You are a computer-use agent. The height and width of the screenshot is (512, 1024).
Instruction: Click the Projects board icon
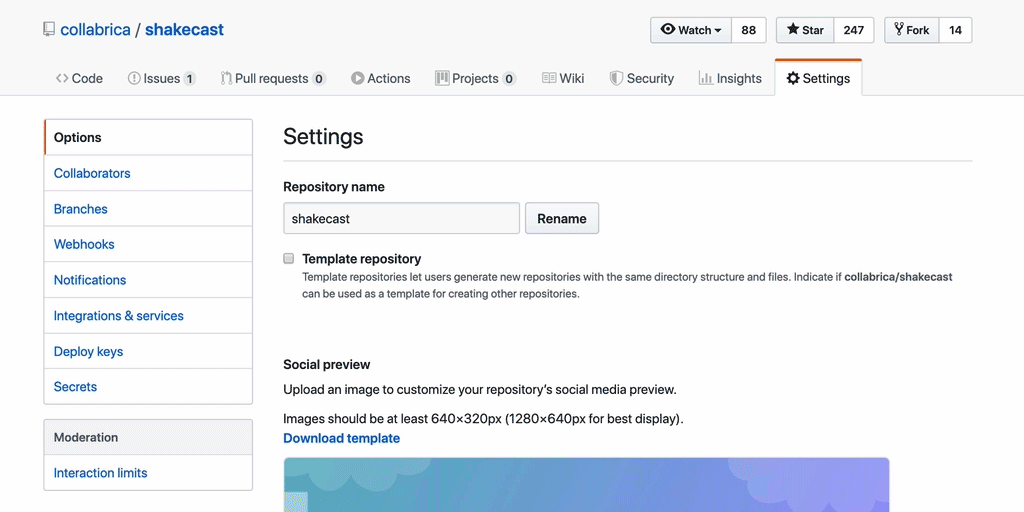click(442, 78)
